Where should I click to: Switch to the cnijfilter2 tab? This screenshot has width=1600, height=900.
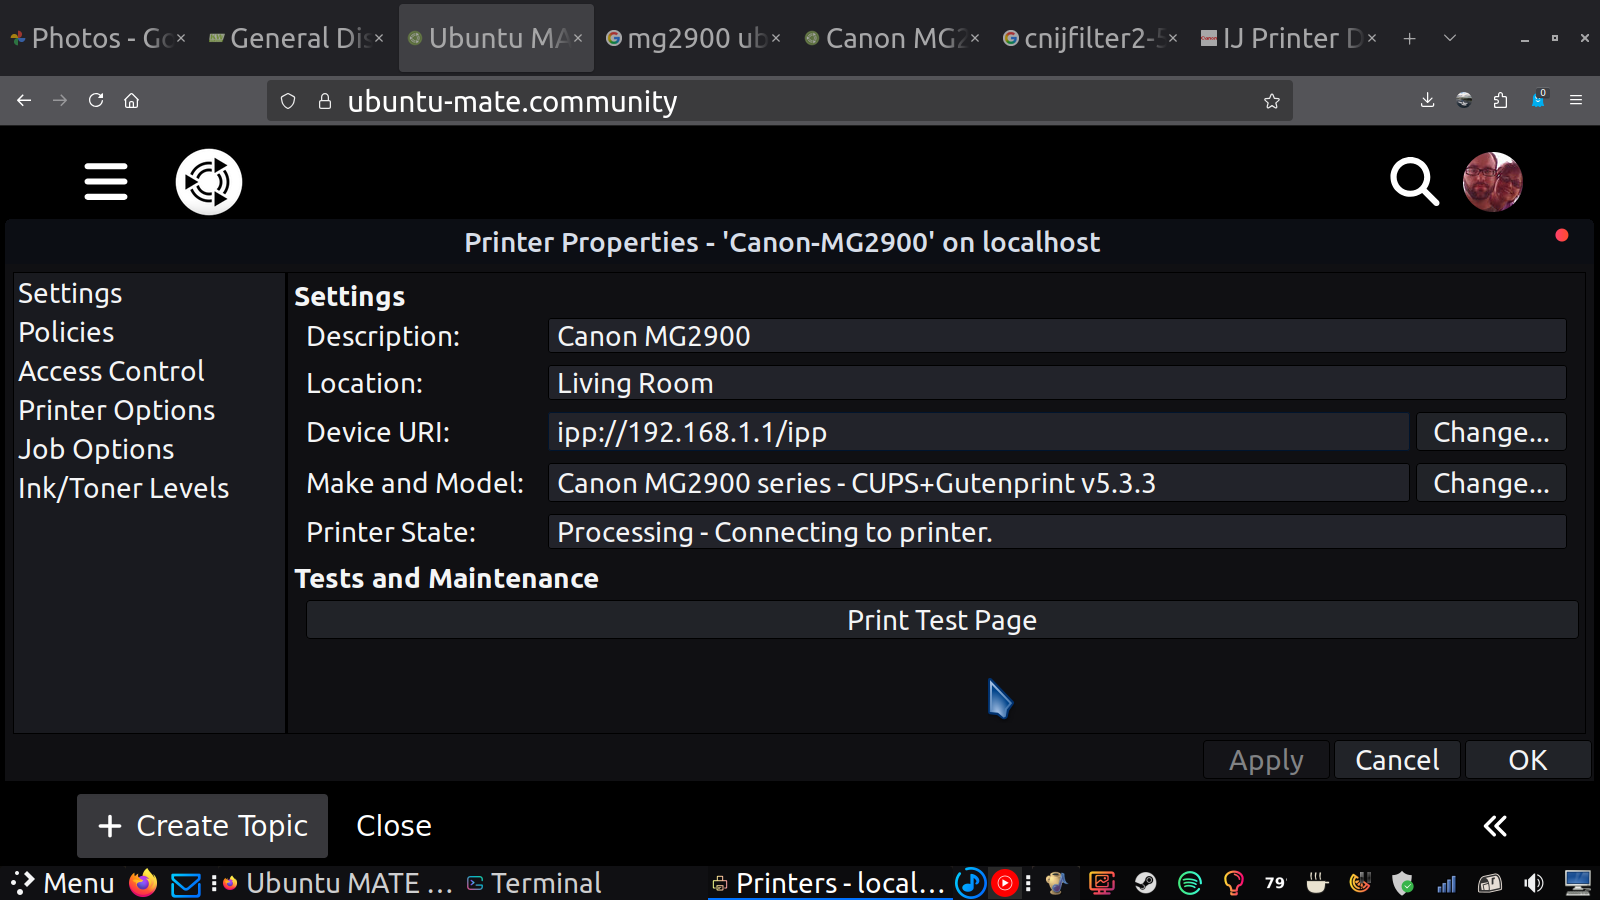1090,38
